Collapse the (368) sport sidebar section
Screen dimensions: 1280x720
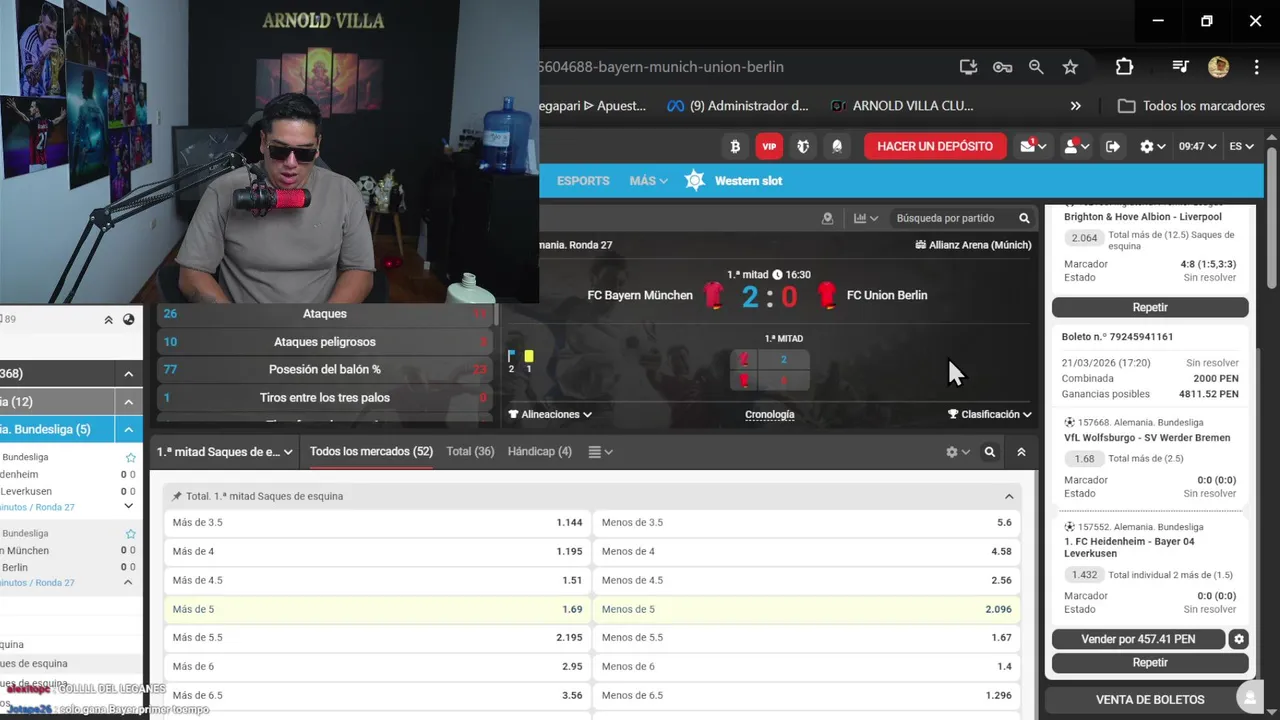129,374
